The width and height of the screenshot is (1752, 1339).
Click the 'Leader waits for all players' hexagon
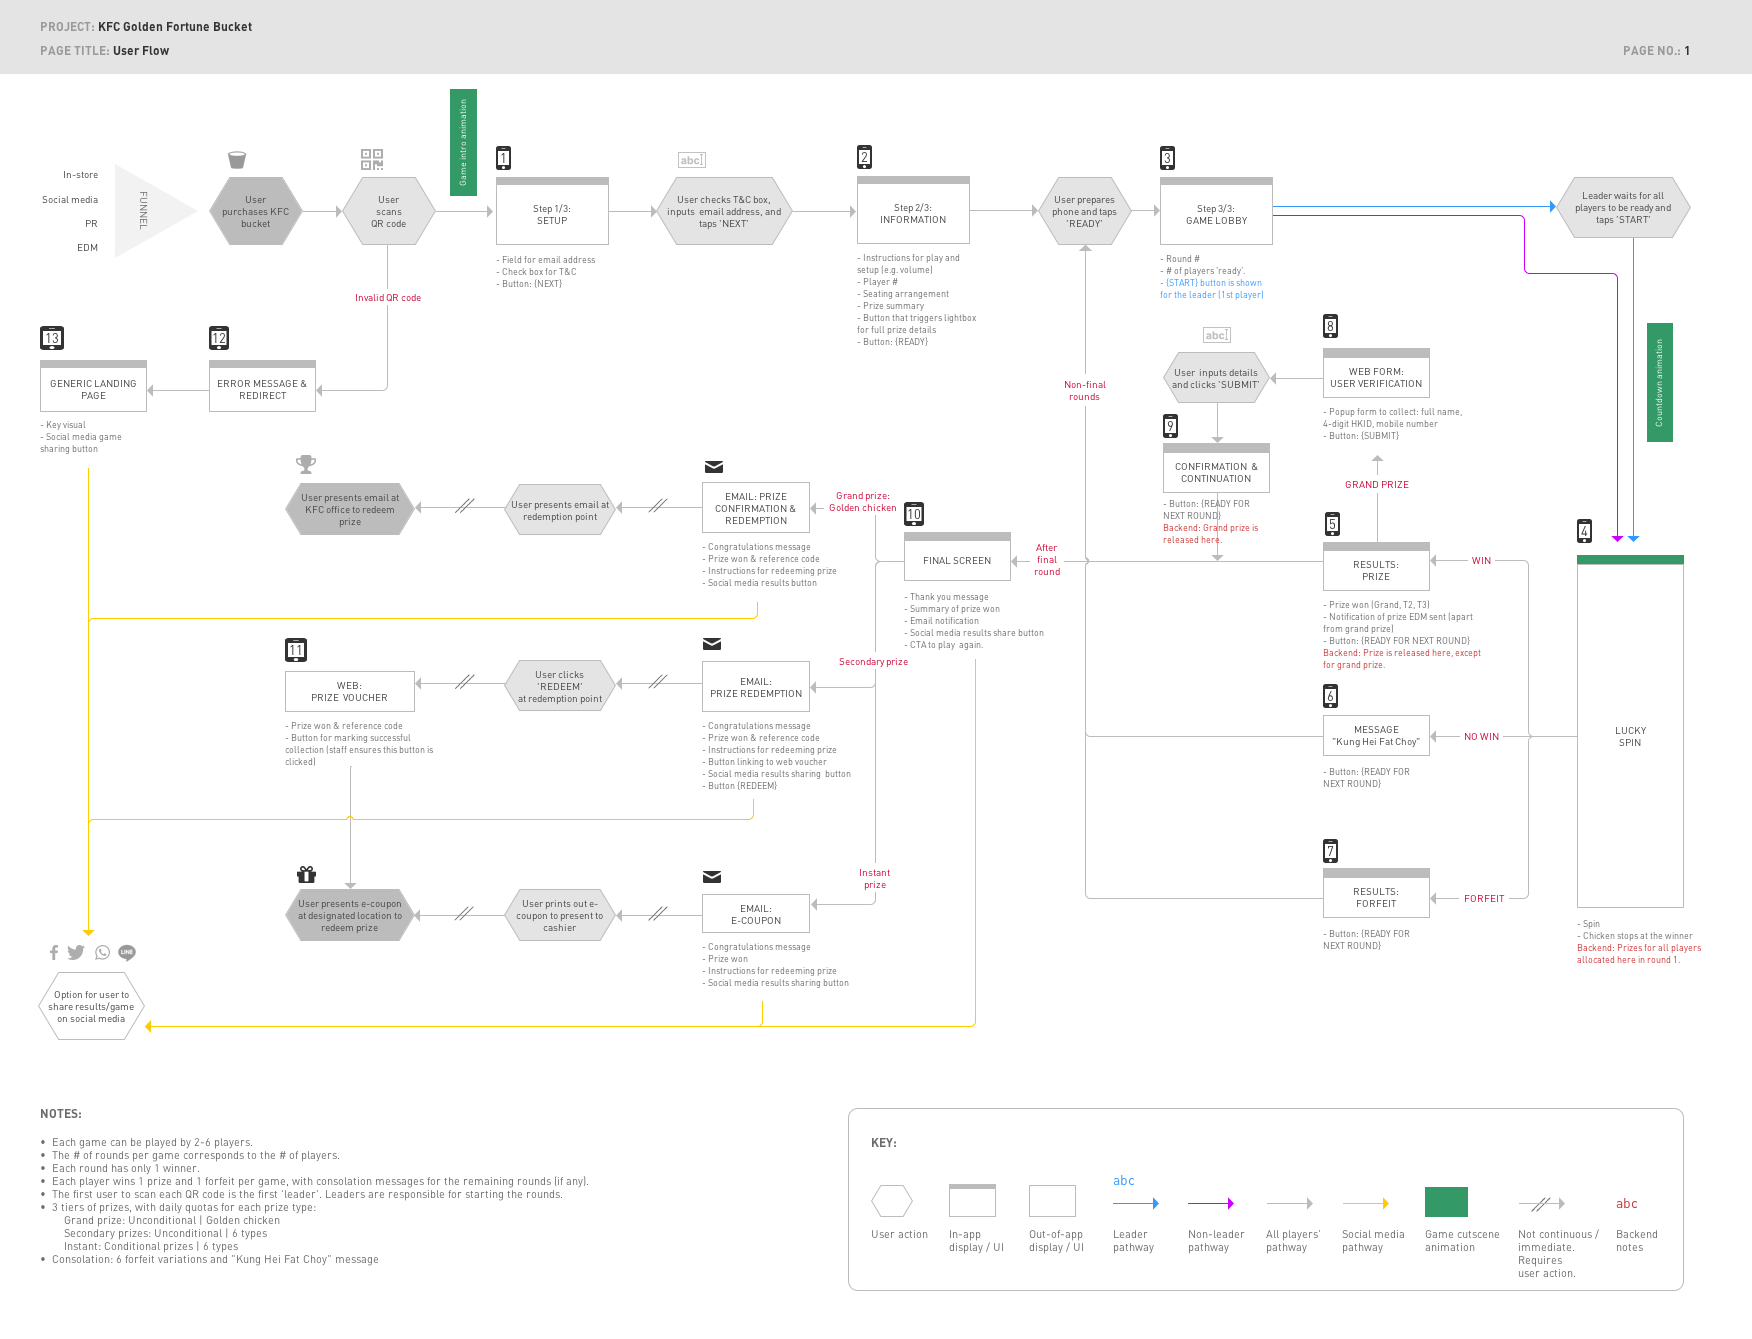click(1623, 208)
